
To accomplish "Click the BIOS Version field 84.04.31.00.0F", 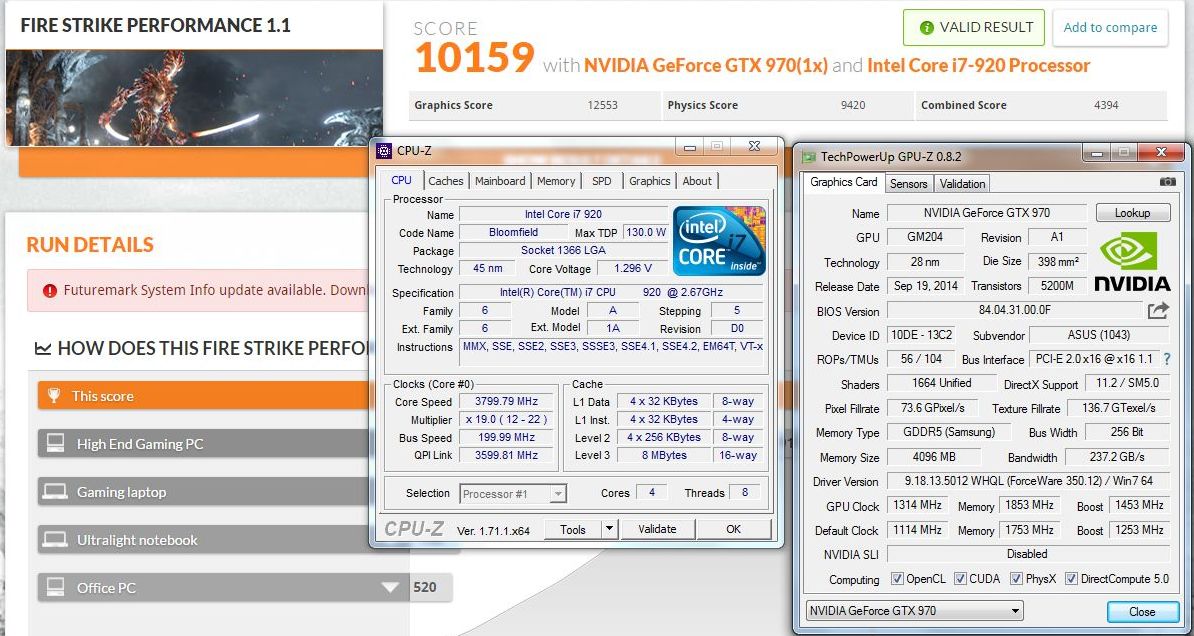I will 1014,310.
